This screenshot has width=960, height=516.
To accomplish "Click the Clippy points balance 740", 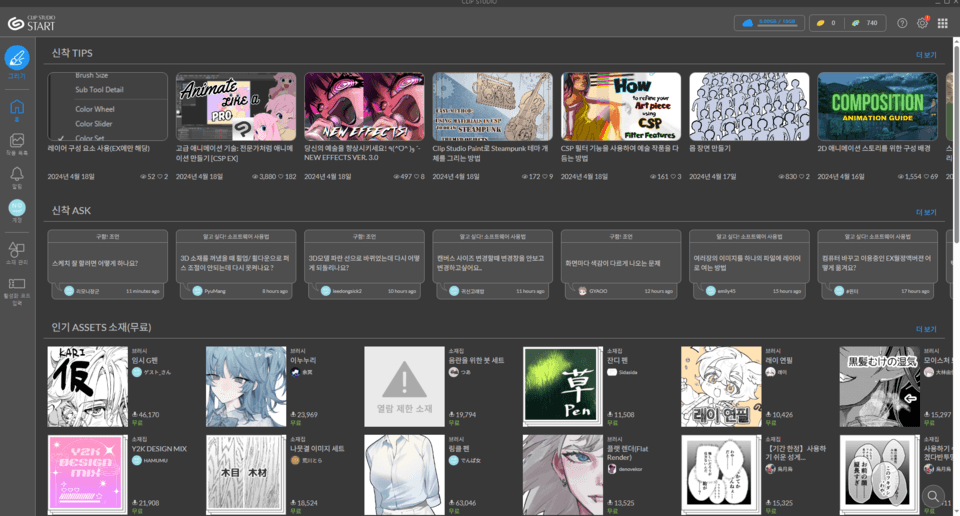I will tap(864, 23).
